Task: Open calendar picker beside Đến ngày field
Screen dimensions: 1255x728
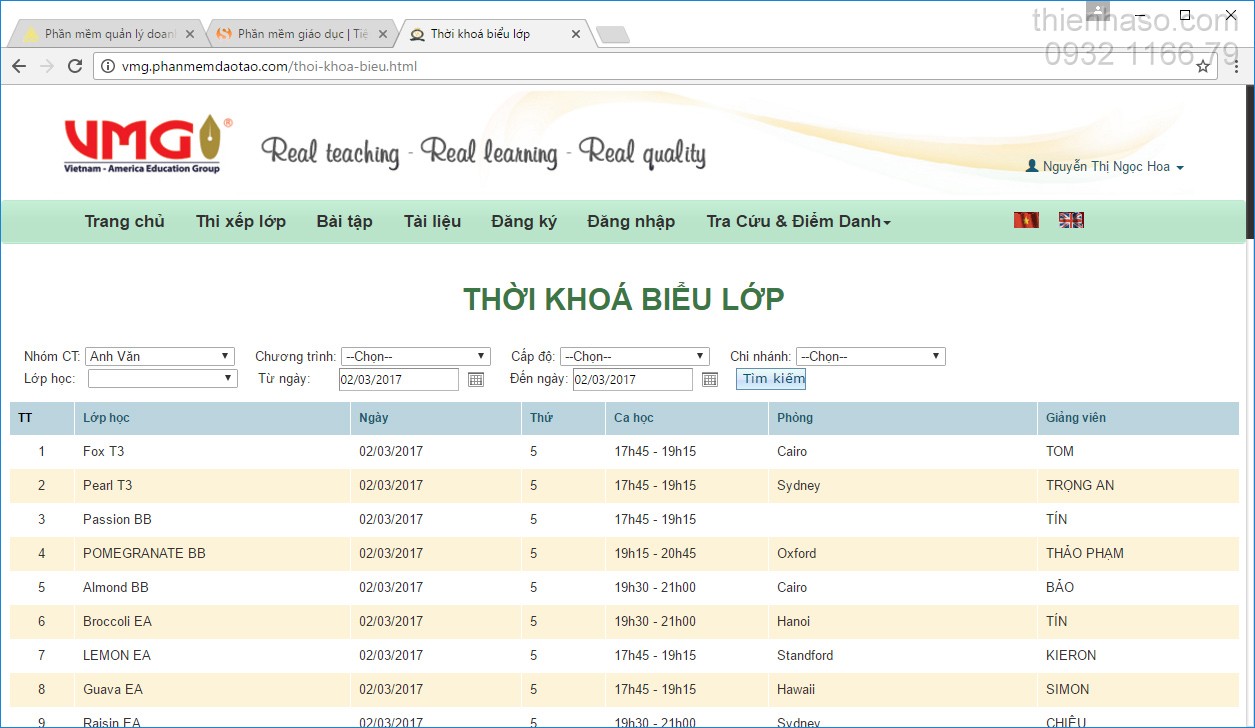Action: click(710, 379)
